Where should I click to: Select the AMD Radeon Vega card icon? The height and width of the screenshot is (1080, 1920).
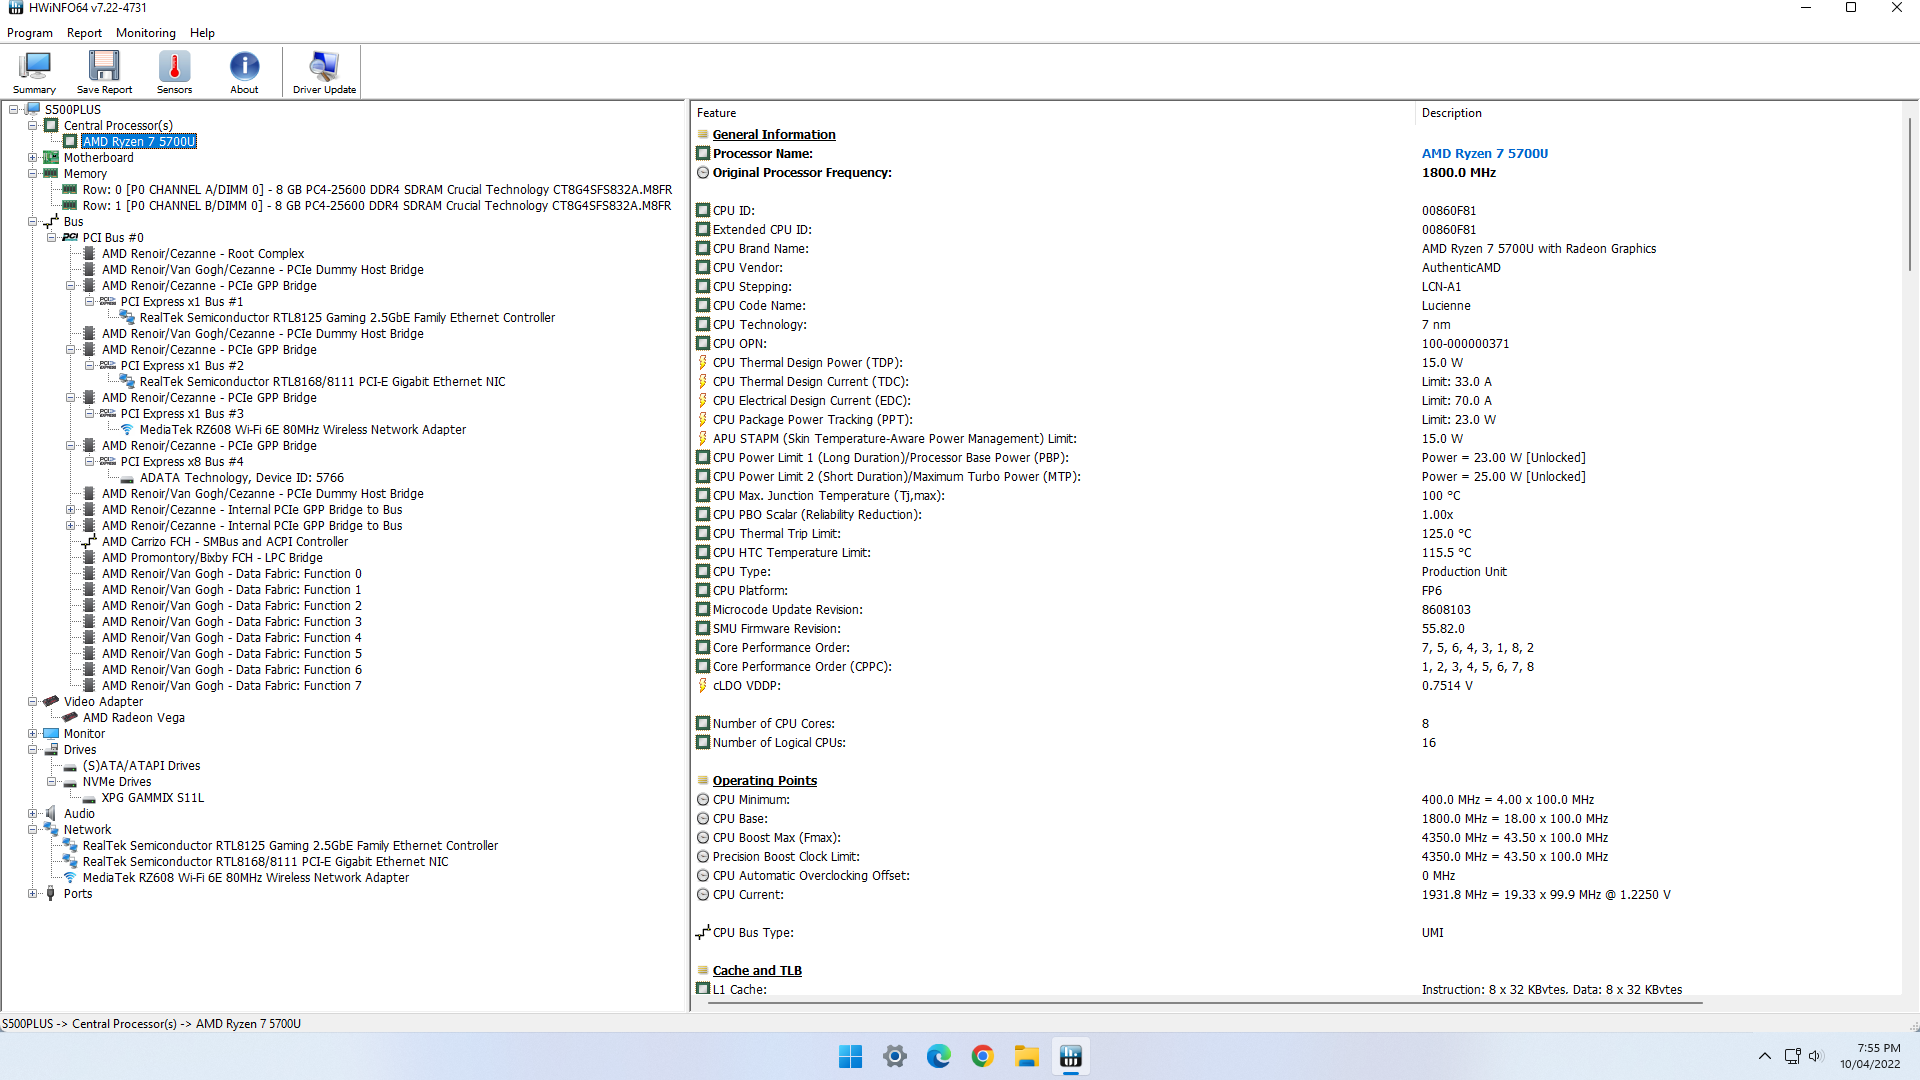[70, 718]
